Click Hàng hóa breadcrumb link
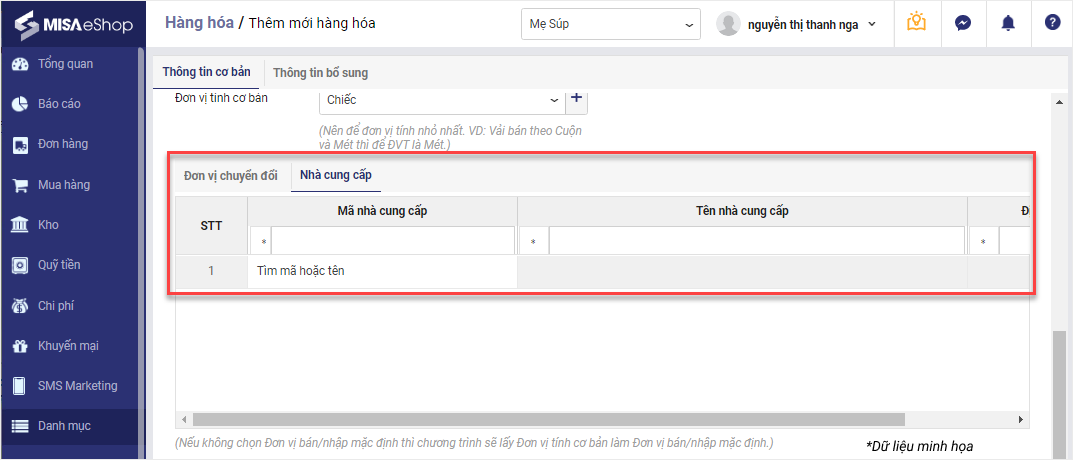This screenshot has height=460, width=1073. [199, 23]
